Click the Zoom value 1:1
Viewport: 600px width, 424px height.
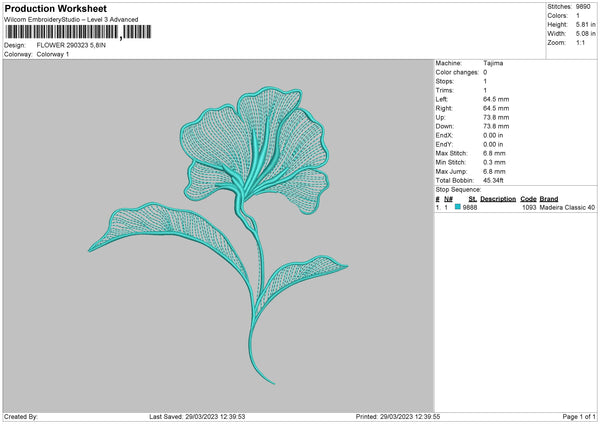580,43
